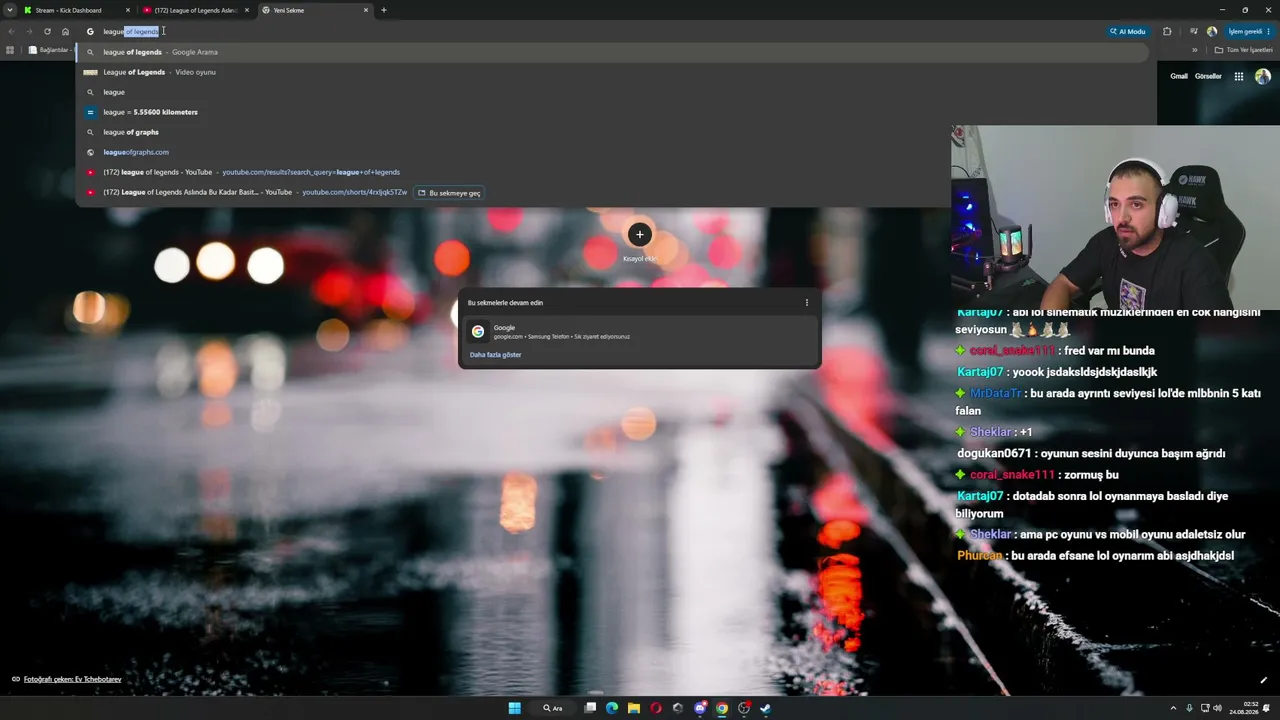
Task: Open the continue-tabs card three-dot menu
Action: pos(807,303)
